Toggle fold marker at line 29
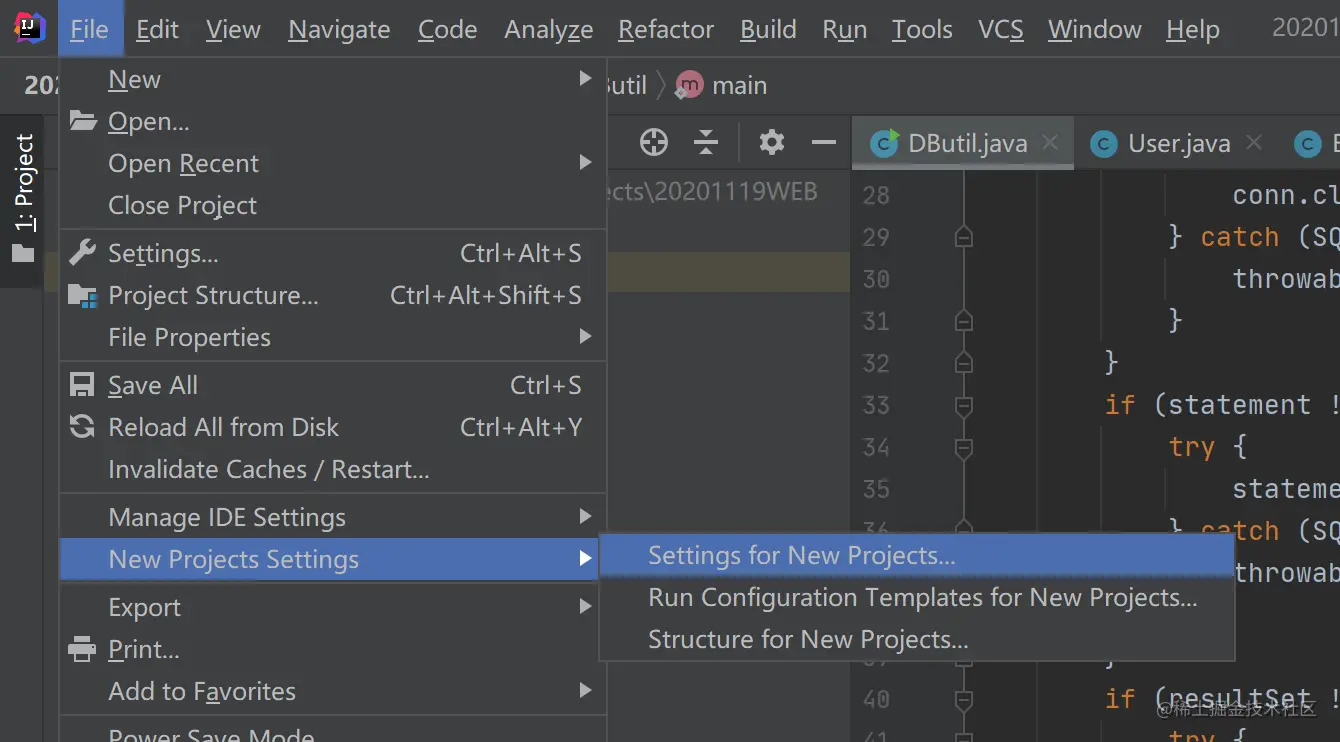This screenshot has width=1340, height=742. pos(963,237)
